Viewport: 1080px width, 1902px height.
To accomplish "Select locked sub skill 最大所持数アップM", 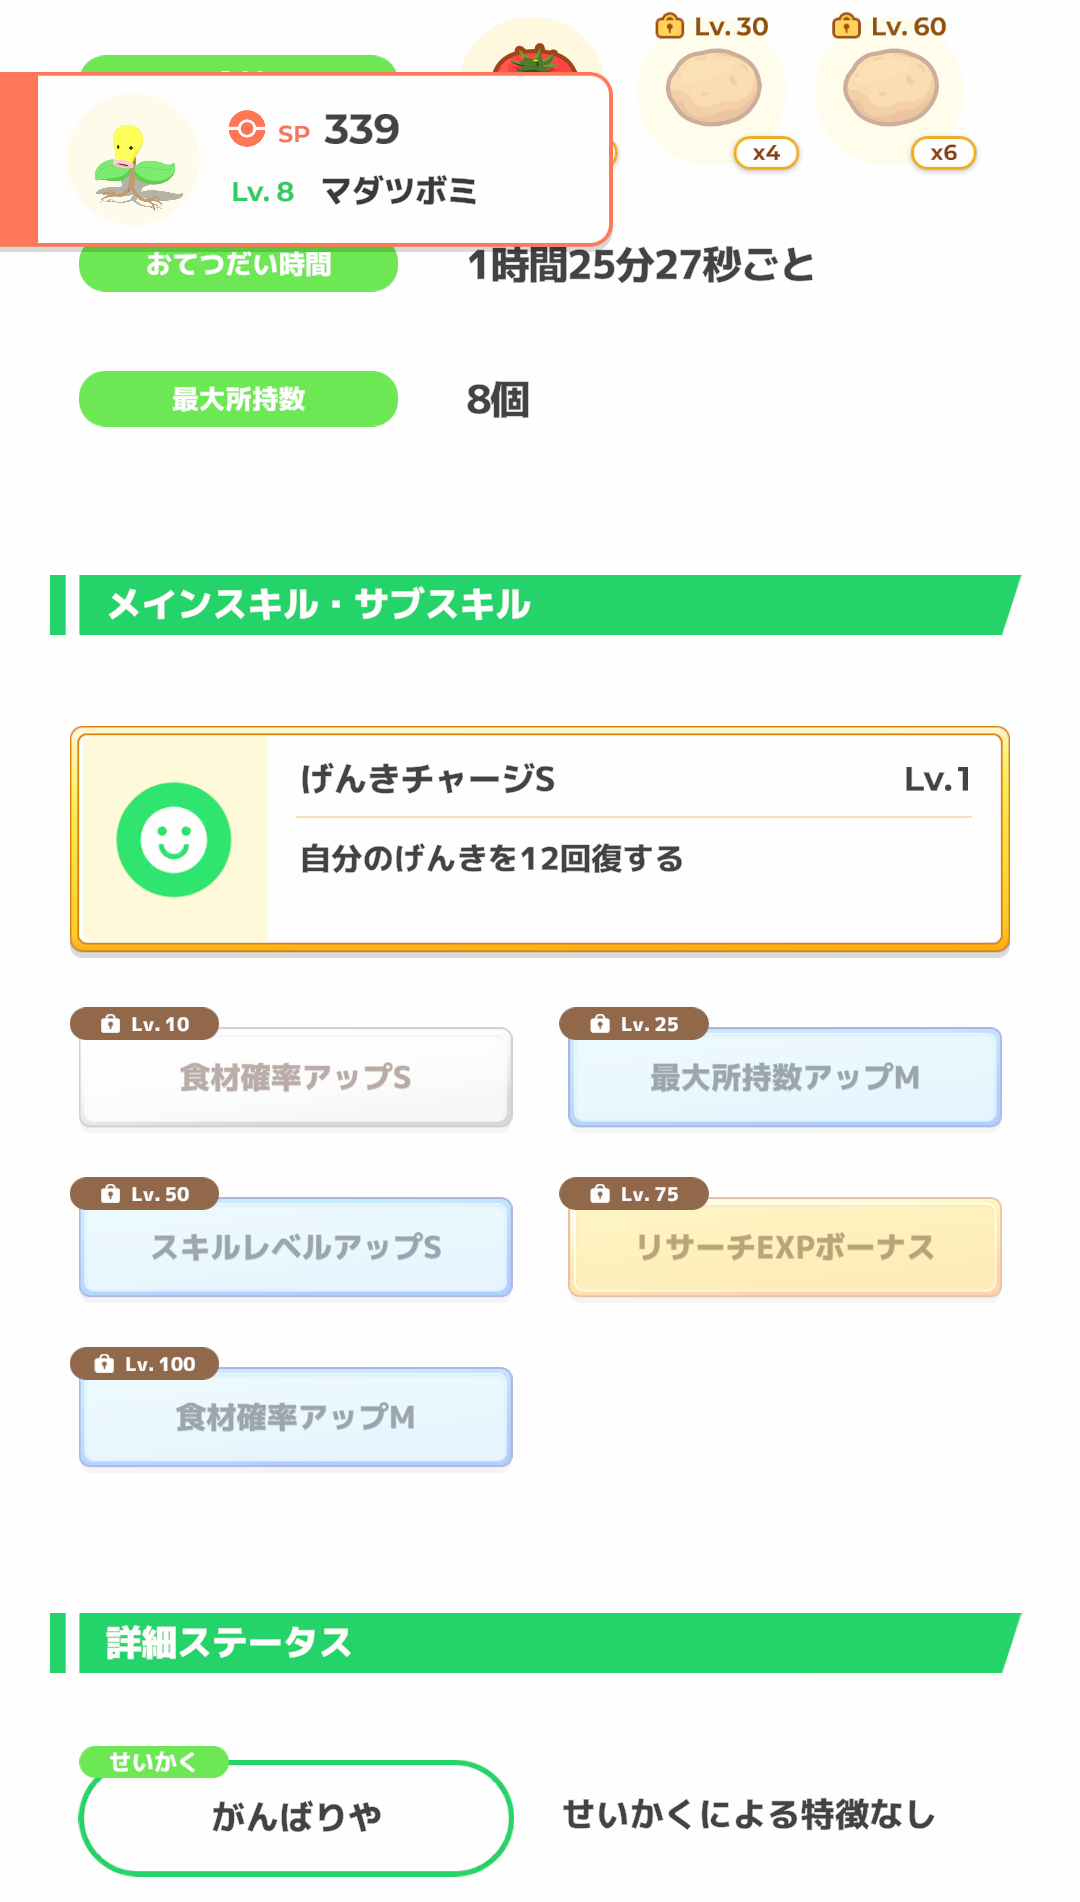I will (785, 1077).
